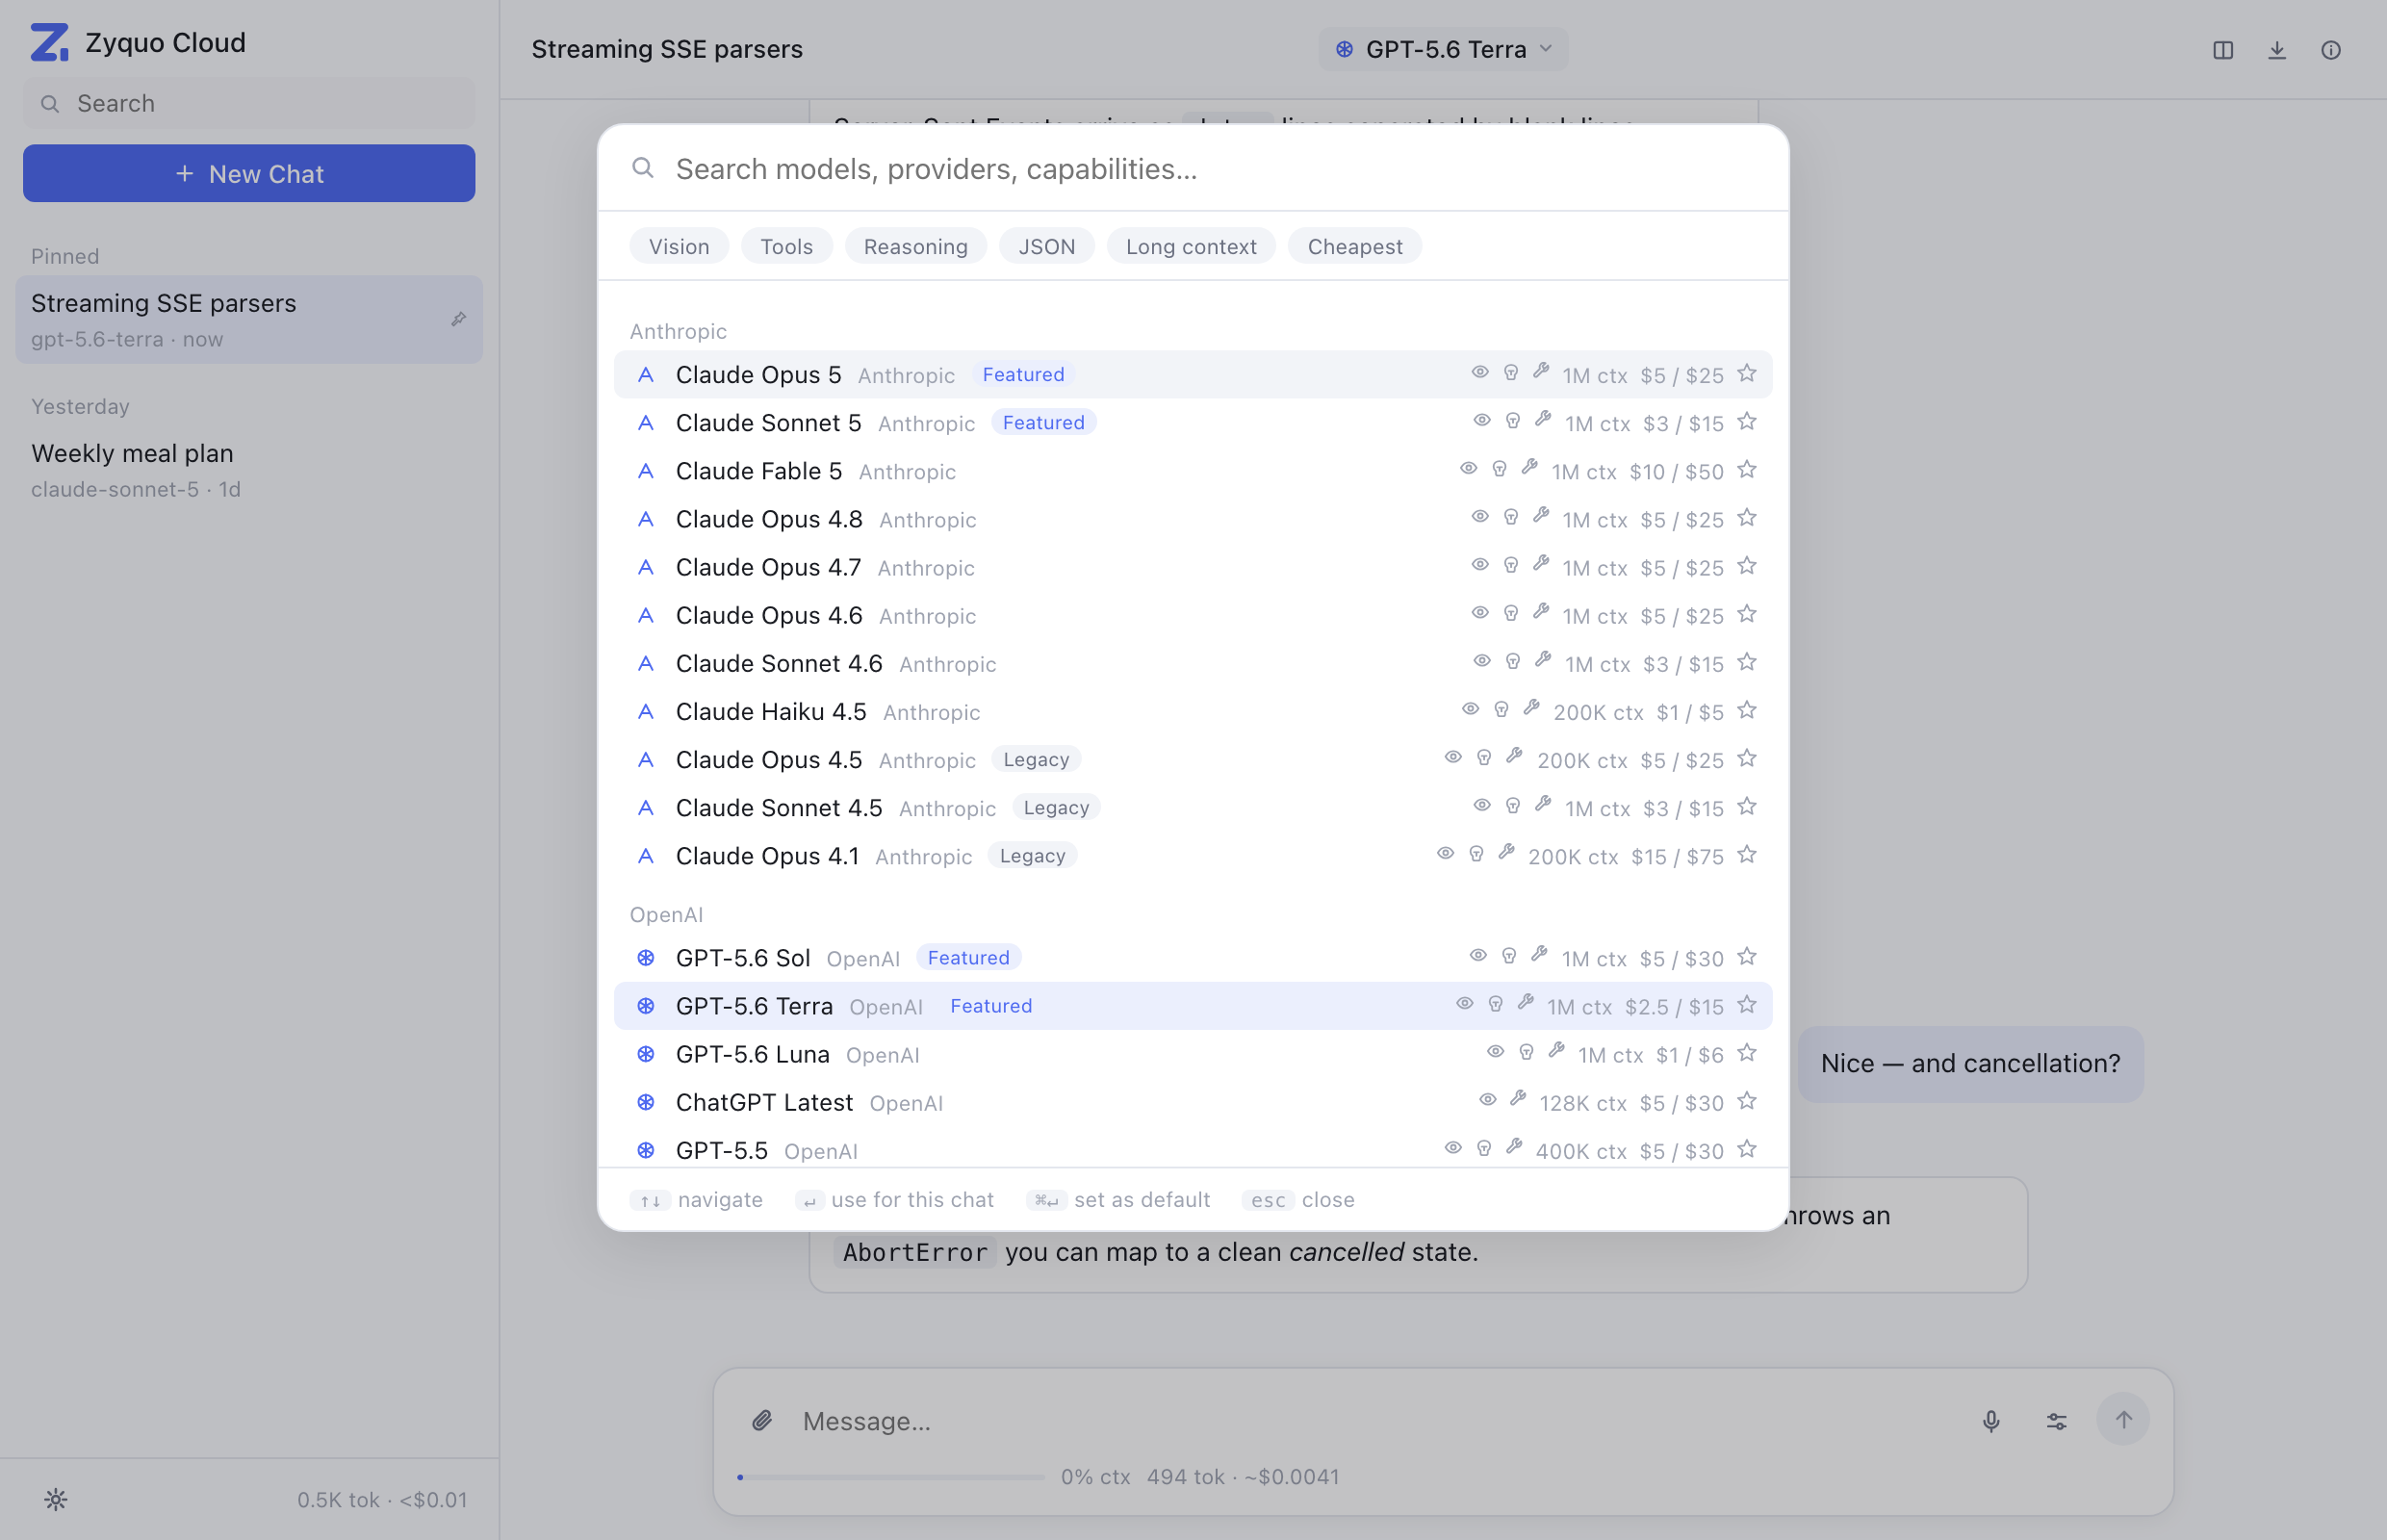Screen dimensions: 2387x1540
Task: Filter by Long context models
Action: point(1190,246)
